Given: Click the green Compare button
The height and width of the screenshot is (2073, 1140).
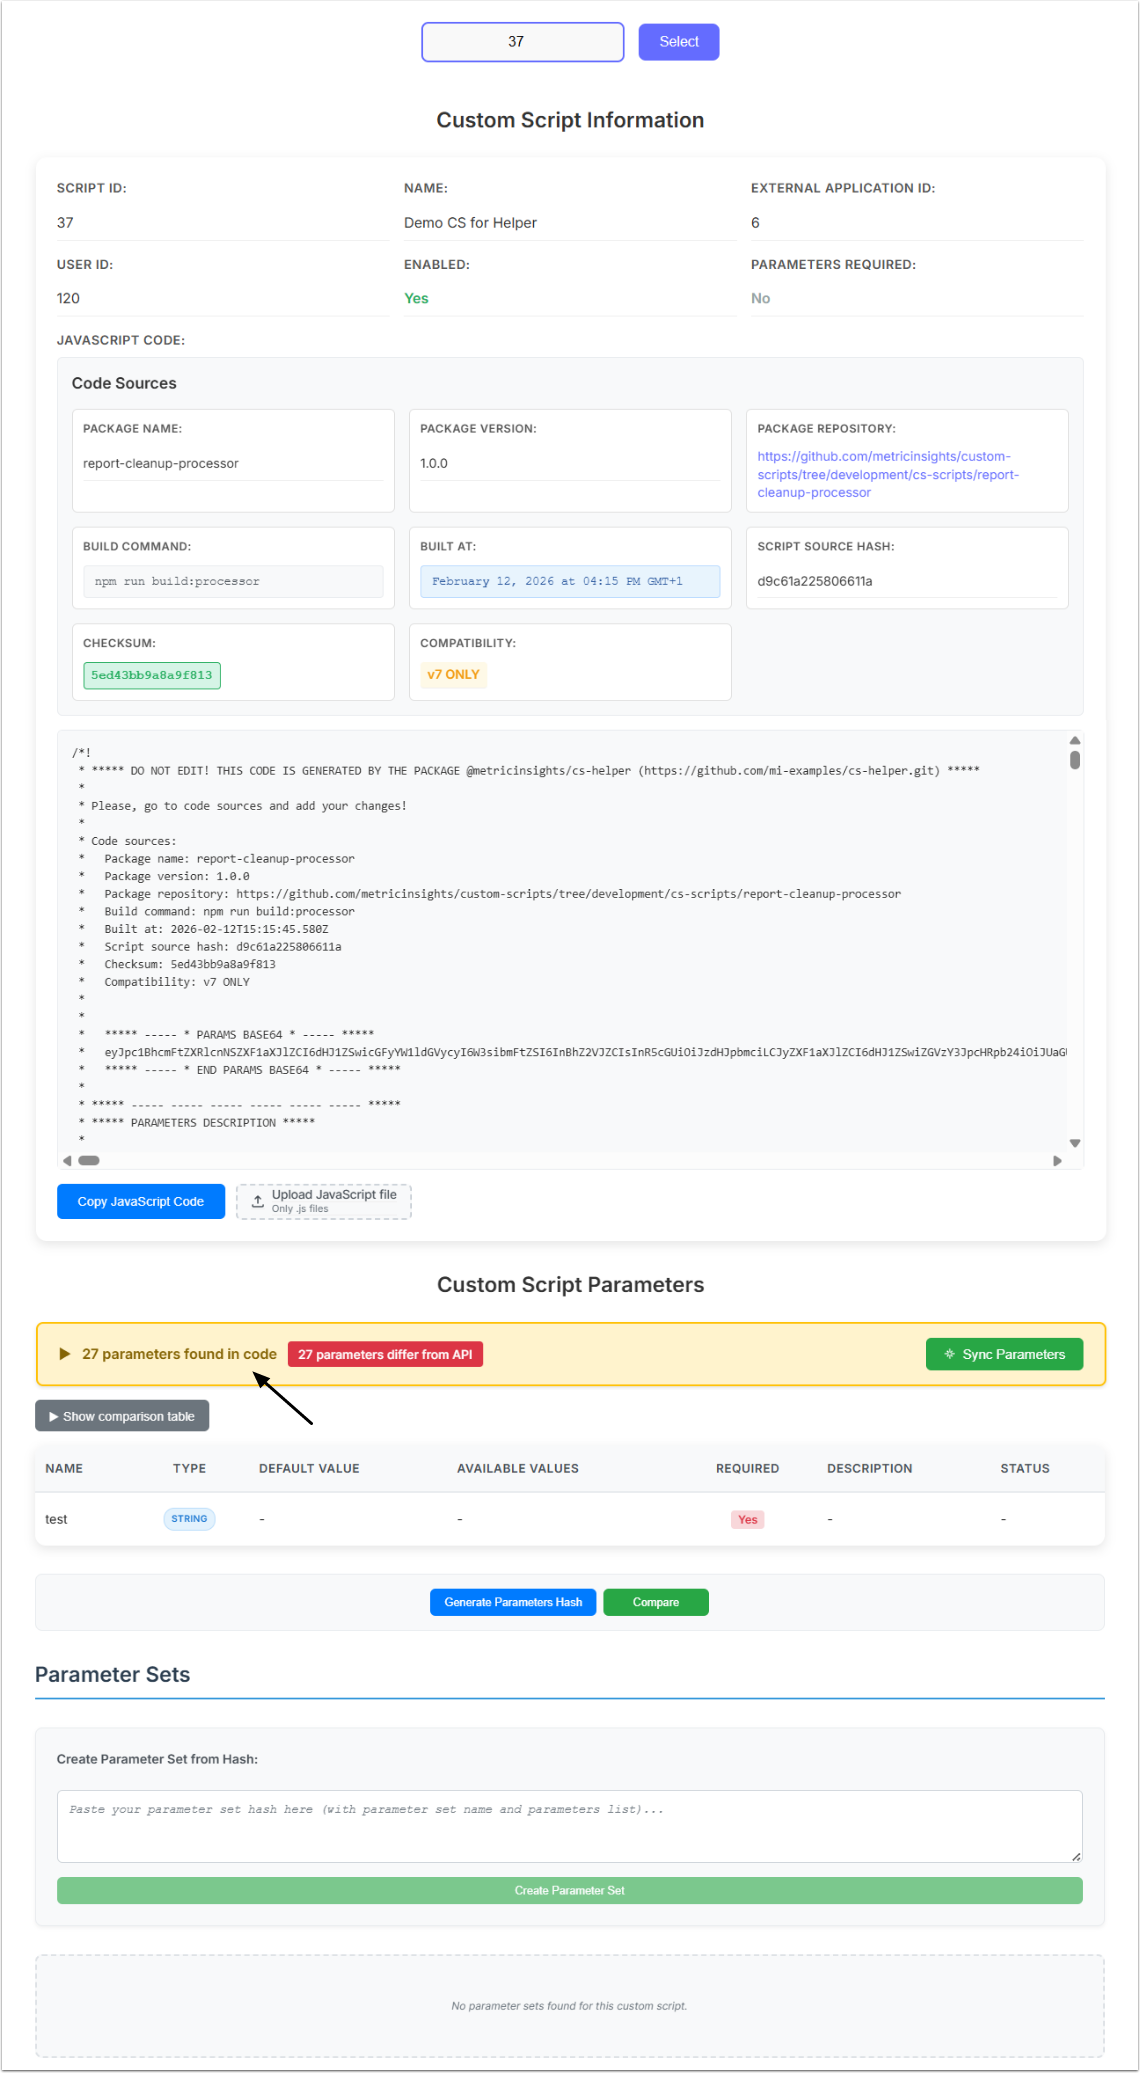Looking at the screenshot, I should [656, 1602].
